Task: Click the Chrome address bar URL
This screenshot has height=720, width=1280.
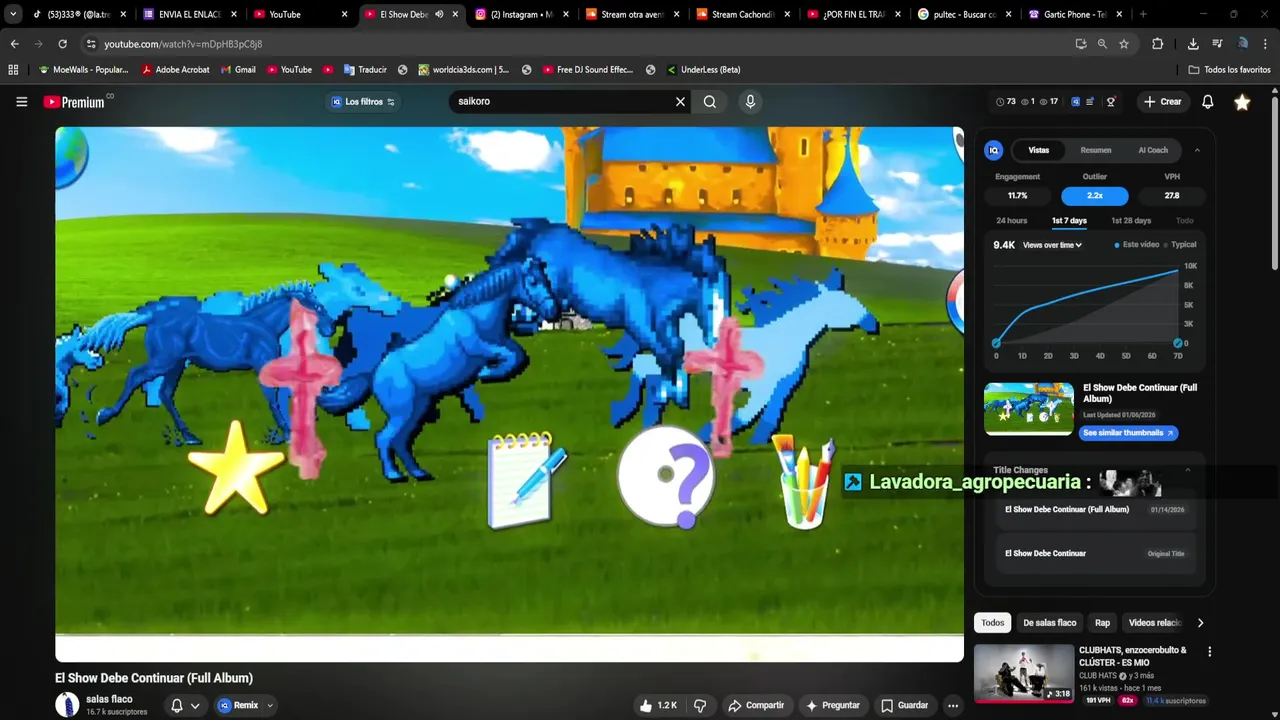Action: 183,44
